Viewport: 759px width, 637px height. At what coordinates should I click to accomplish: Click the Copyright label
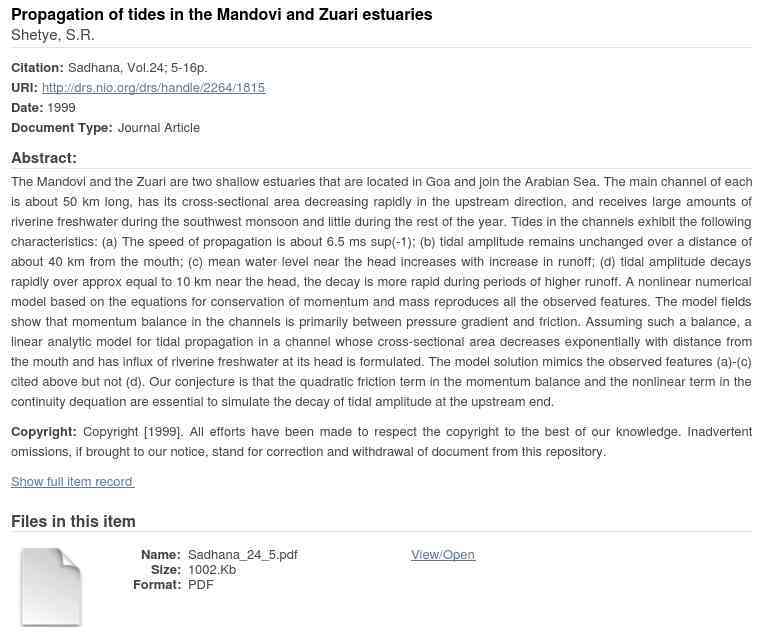pyautogui.click(x=44, y=432)
